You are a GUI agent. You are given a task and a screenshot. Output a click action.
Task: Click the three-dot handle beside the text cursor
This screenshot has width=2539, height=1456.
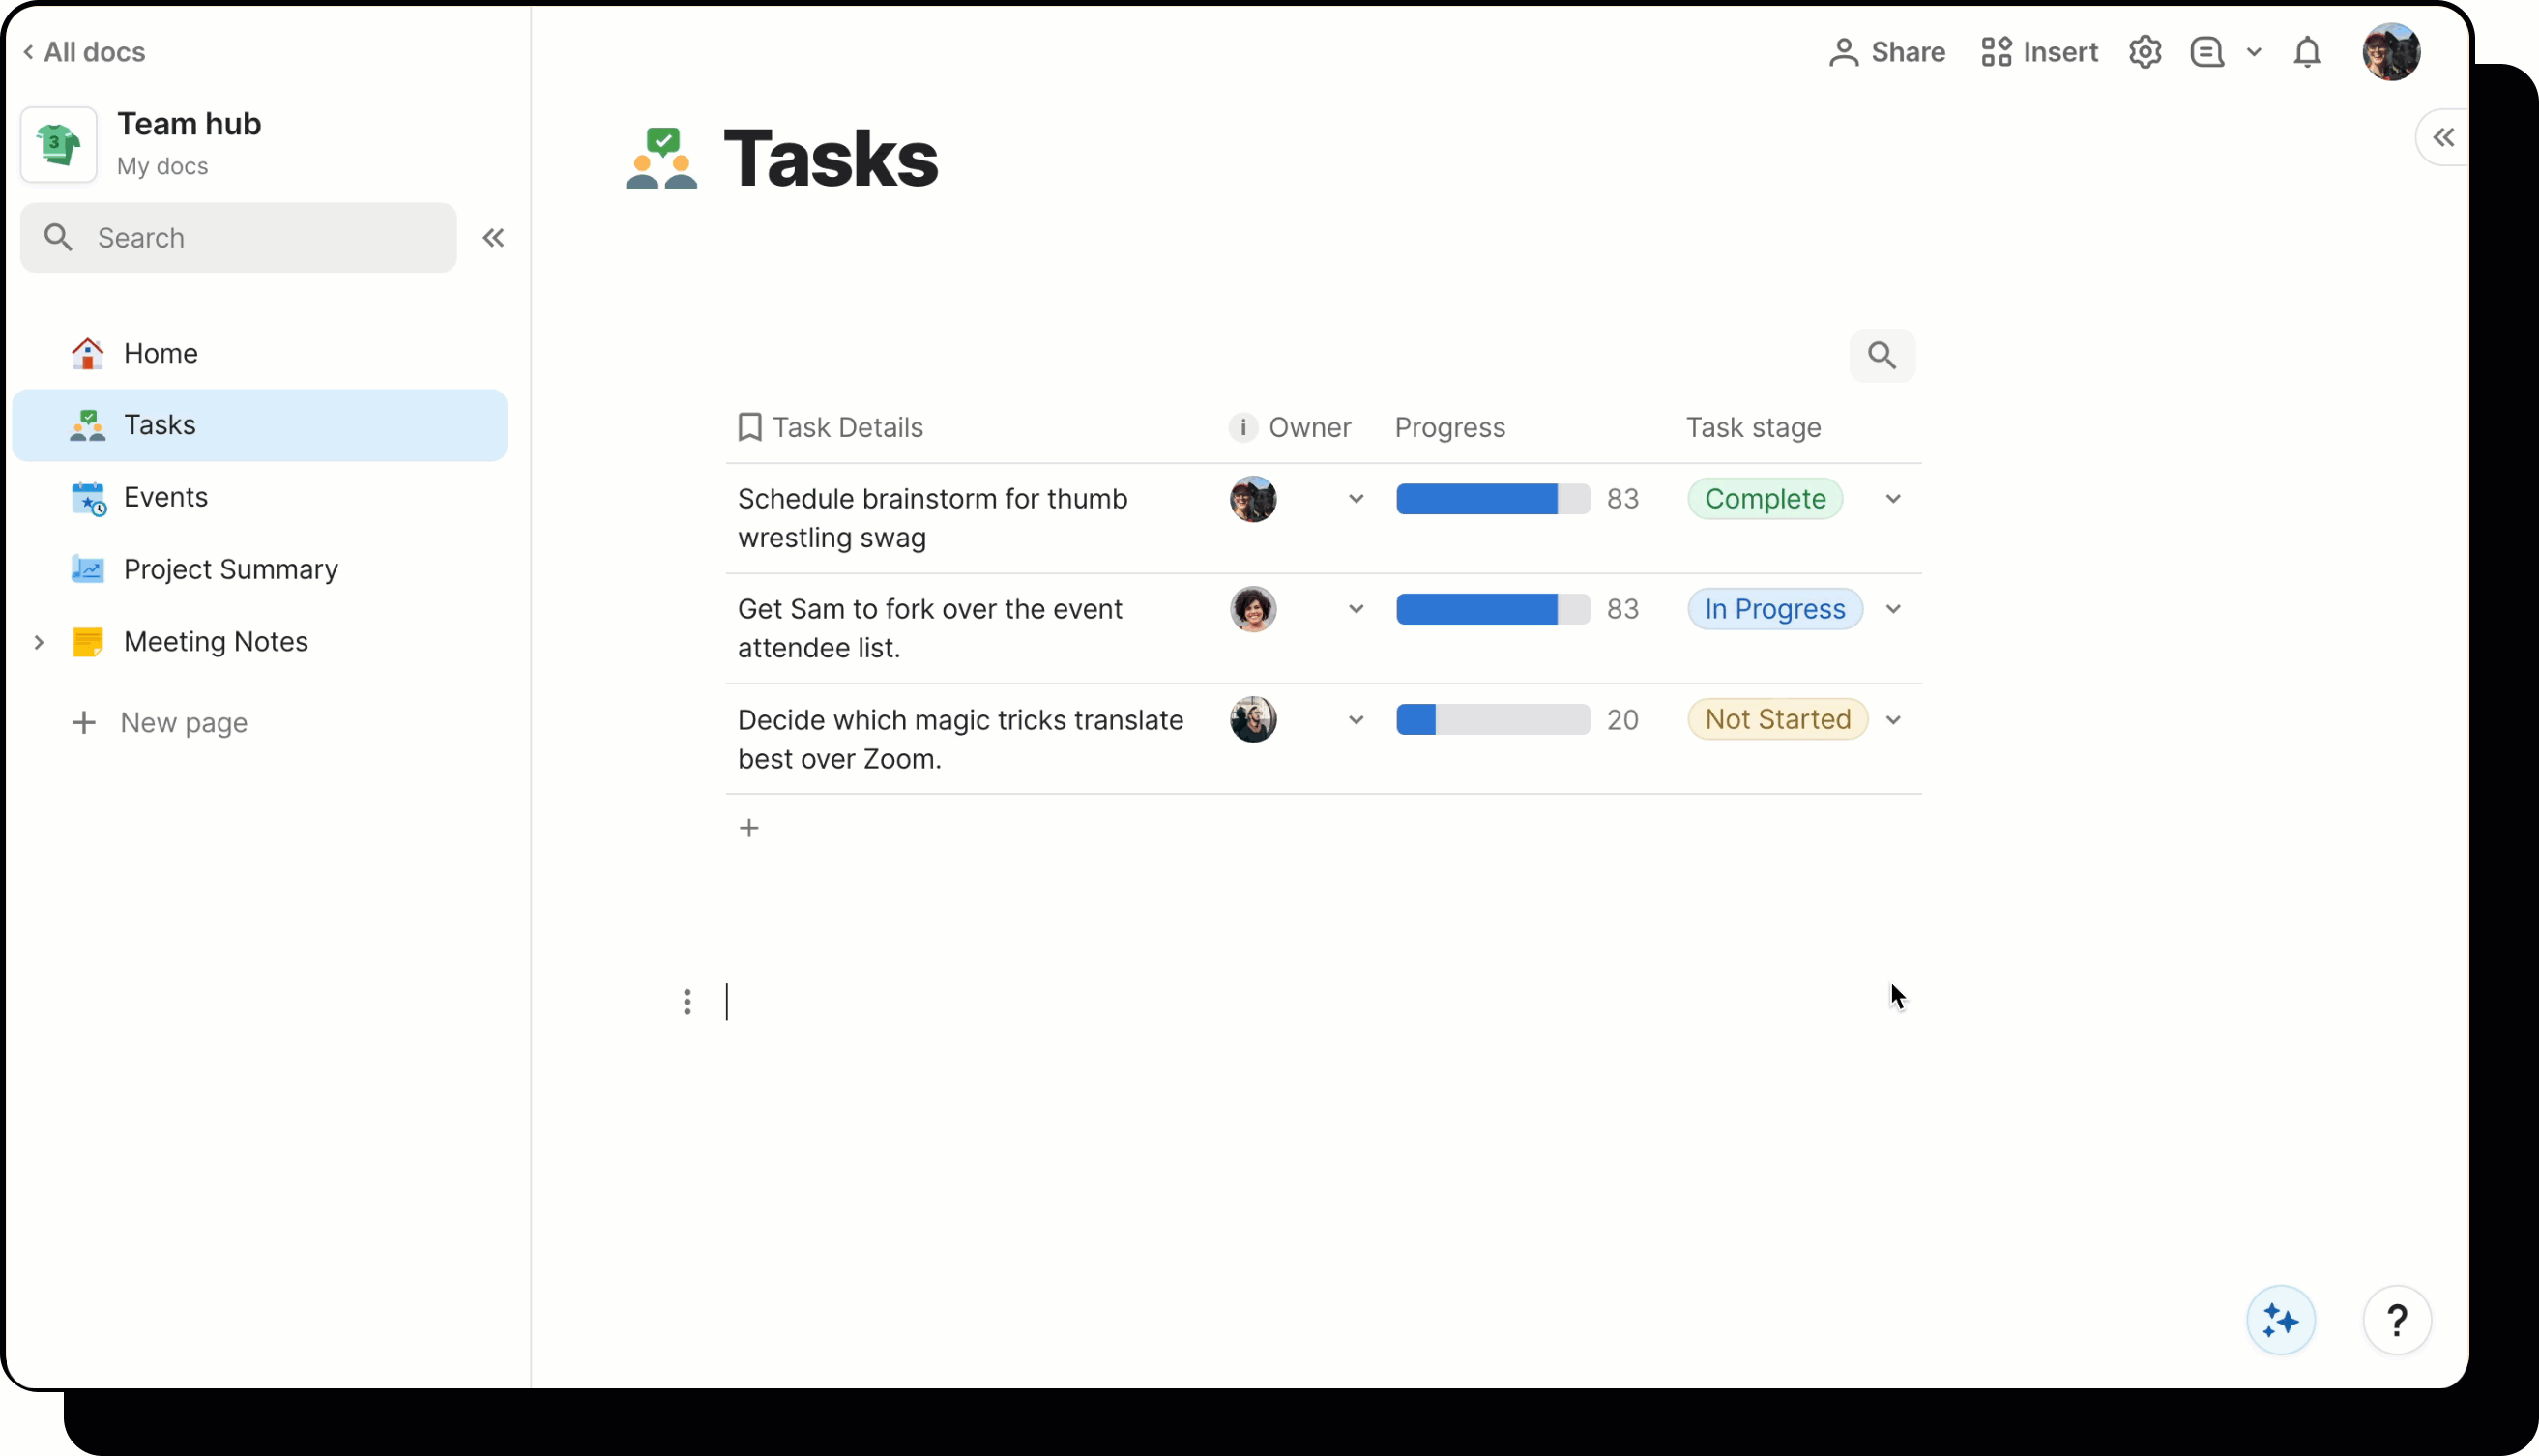(x=687, y=1002)
